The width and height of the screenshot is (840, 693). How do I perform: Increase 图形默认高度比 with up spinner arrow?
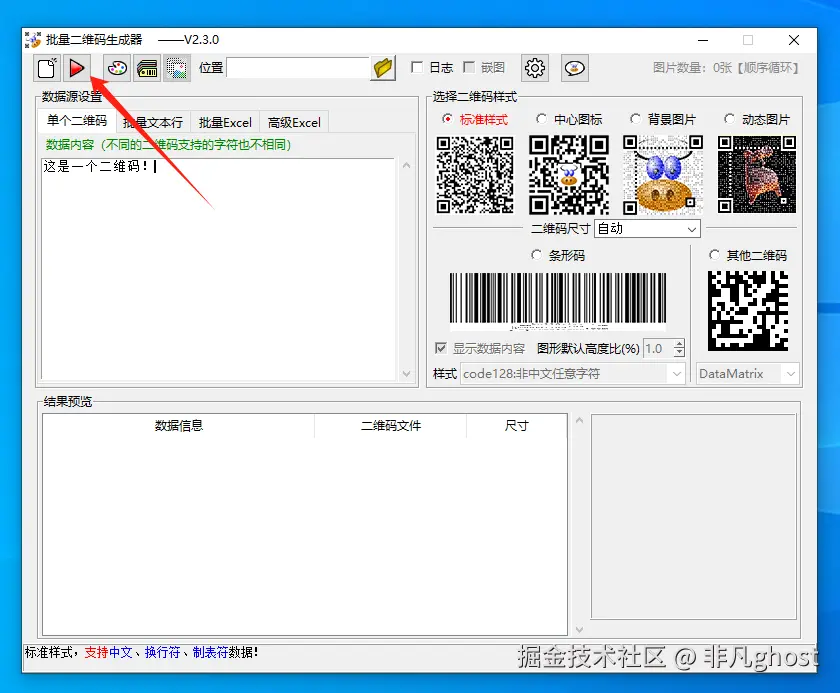(679, 344)
